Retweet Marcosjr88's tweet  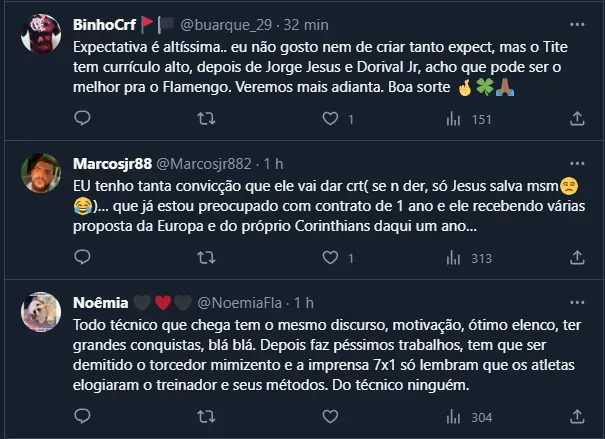pyautogui.click(x=207, y=258)
